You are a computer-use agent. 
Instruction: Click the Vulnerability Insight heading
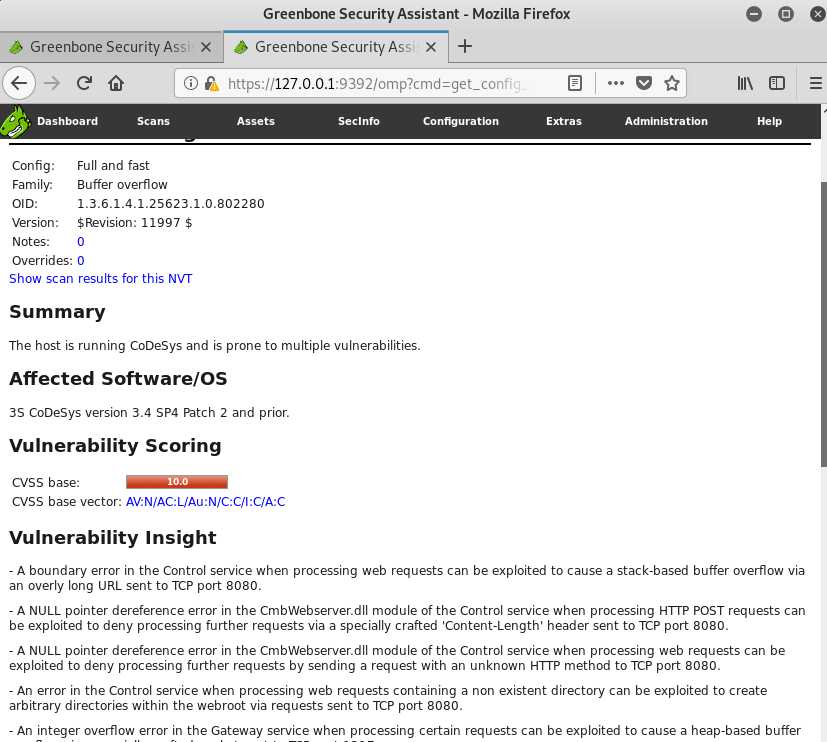(x=113, y=537)
